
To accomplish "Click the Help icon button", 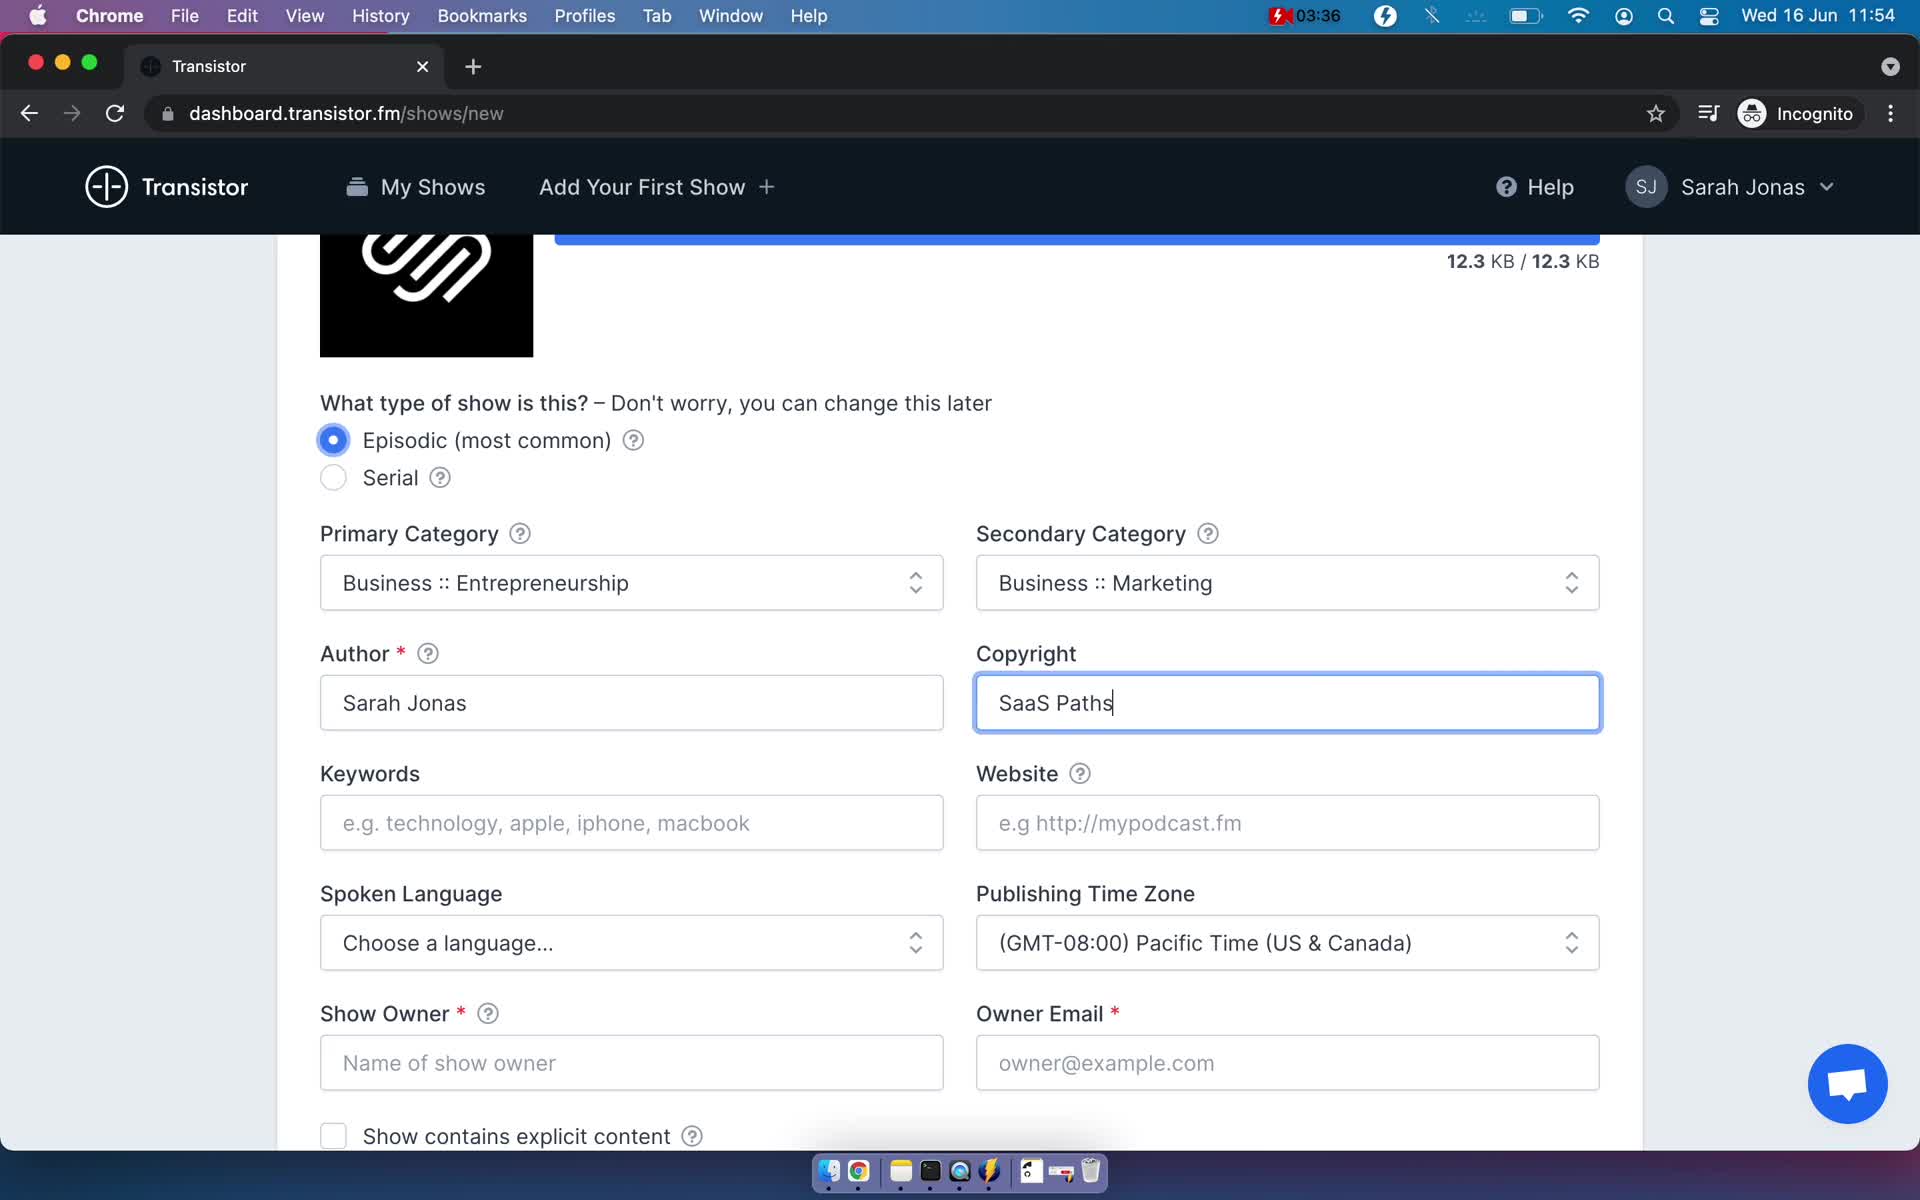I will pyautogui.click(x=1505, y=187).
